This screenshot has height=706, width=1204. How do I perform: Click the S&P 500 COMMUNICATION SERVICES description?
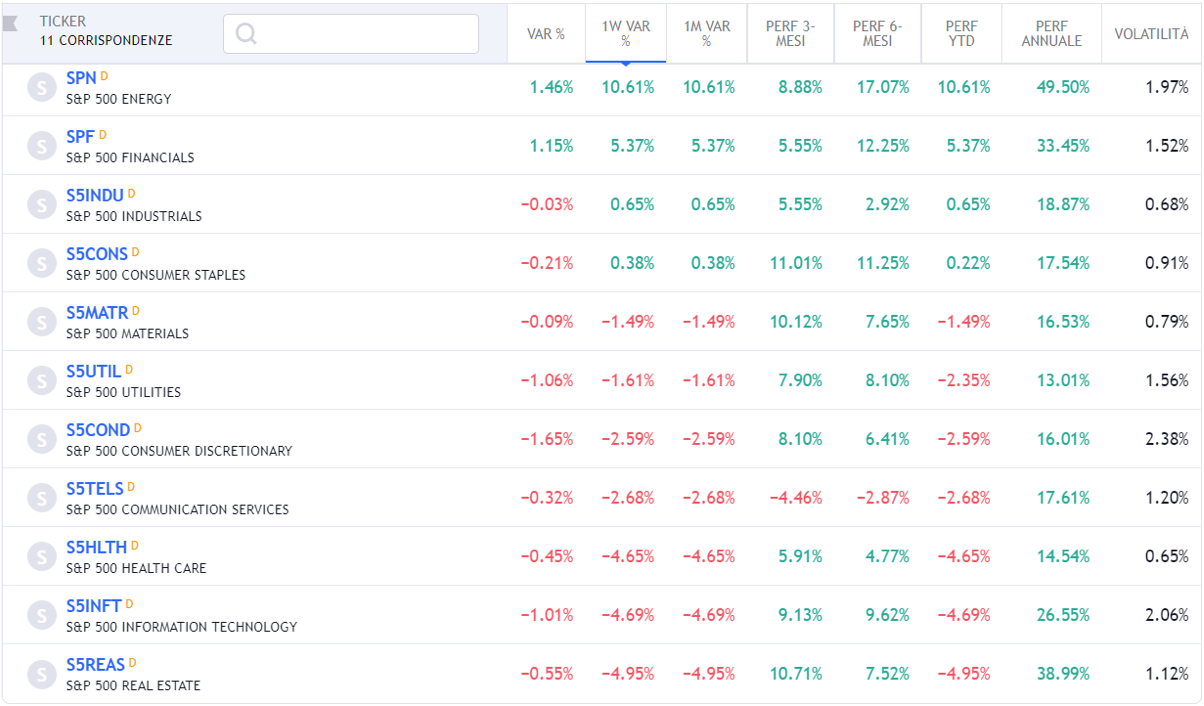pyautogui.click(x=177, y=510)
